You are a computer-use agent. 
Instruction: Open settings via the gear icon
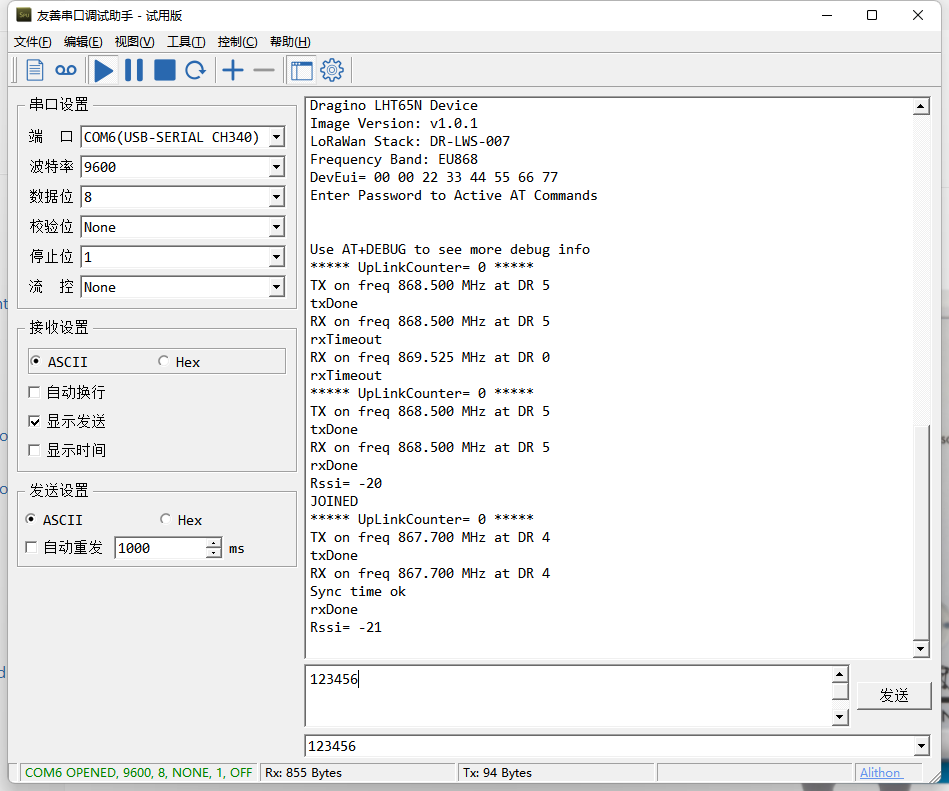coord(332,70)
